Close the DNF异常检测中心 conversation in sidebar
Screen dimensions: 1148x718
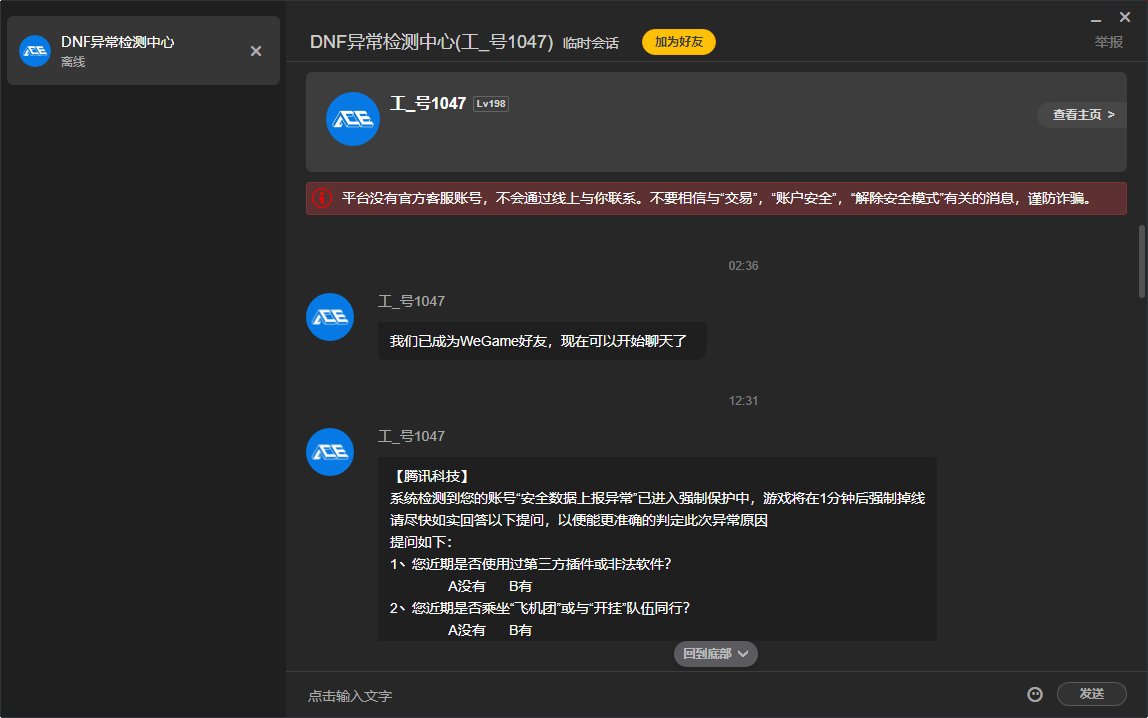256,51
